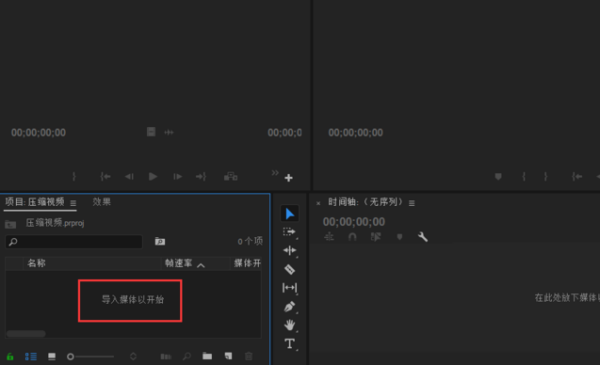Click the project search field
This screenshot has width=600, height=365.
click(74, 241)
